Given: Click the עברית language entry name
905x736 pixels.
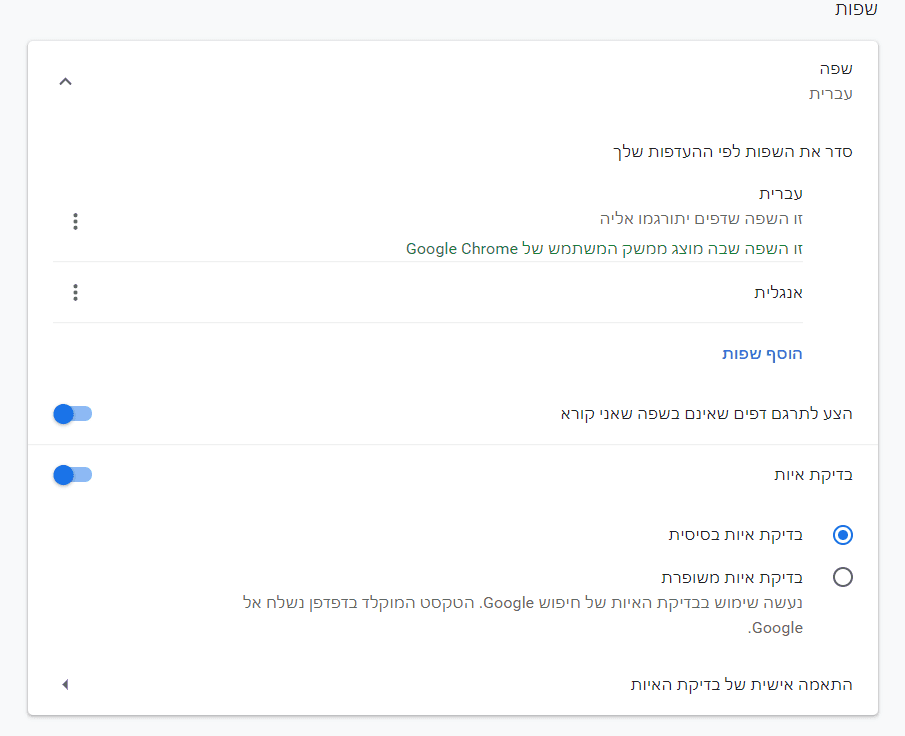Looking at the screenshot, I should coord(781,193).
